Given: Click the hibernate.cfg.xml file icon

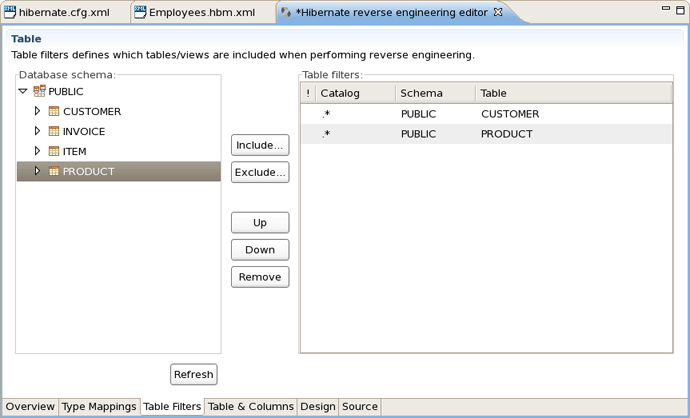Looking at the screenshot, I should [x=10, y=13].
